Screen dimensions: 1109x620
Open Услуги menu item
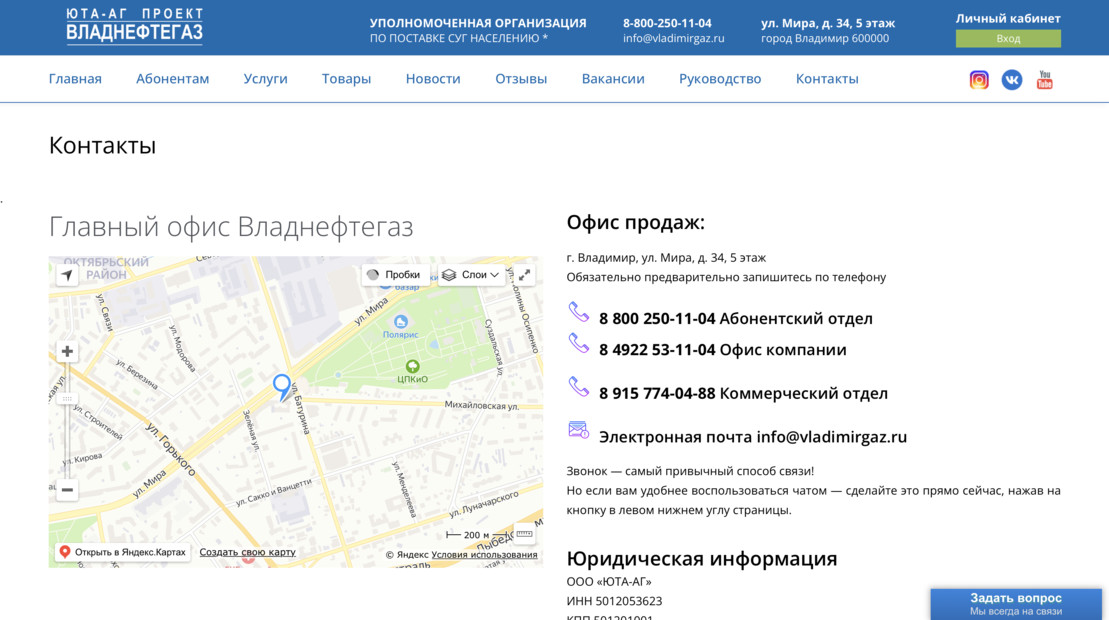pyautogui.click(x=265, y=78)
